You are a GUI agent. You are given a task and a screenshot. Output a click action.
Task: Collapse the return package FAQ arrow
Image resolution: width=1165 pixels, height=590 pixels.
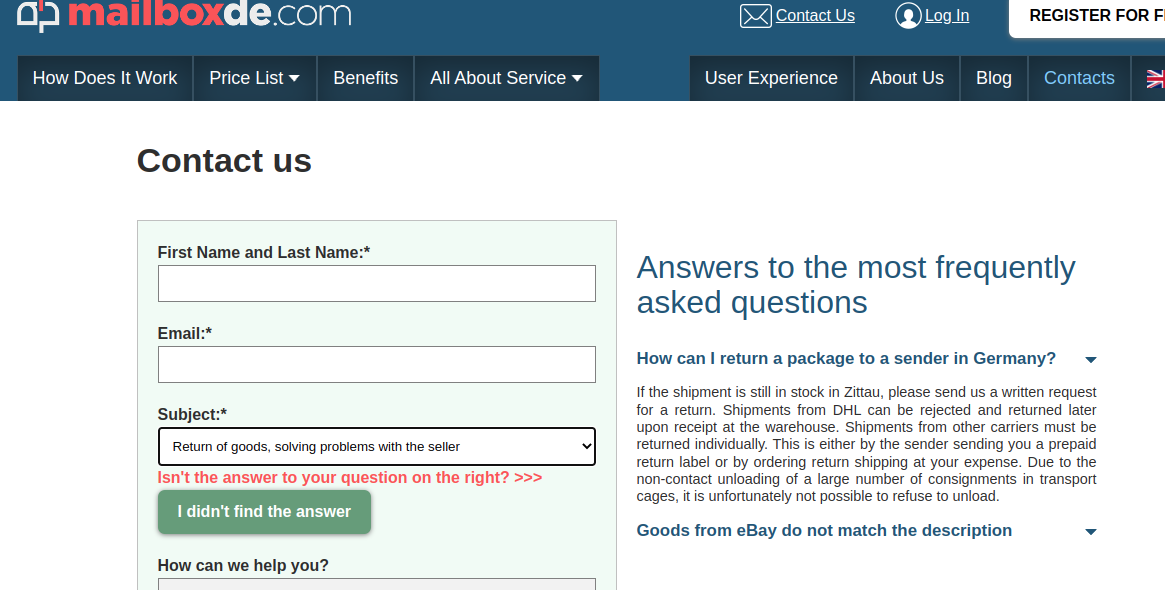click(1091, 360)
